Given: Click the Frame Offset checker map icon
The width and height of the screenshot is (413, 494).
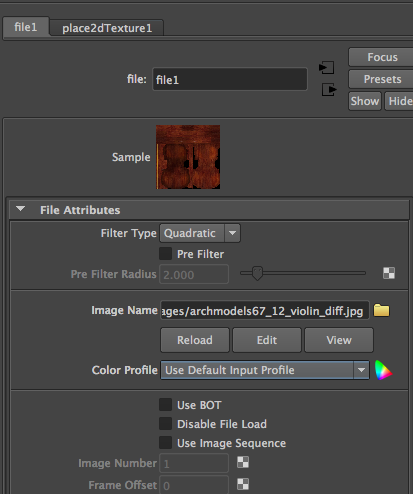Looking at the screenshot, I should [x=243, y=484].
